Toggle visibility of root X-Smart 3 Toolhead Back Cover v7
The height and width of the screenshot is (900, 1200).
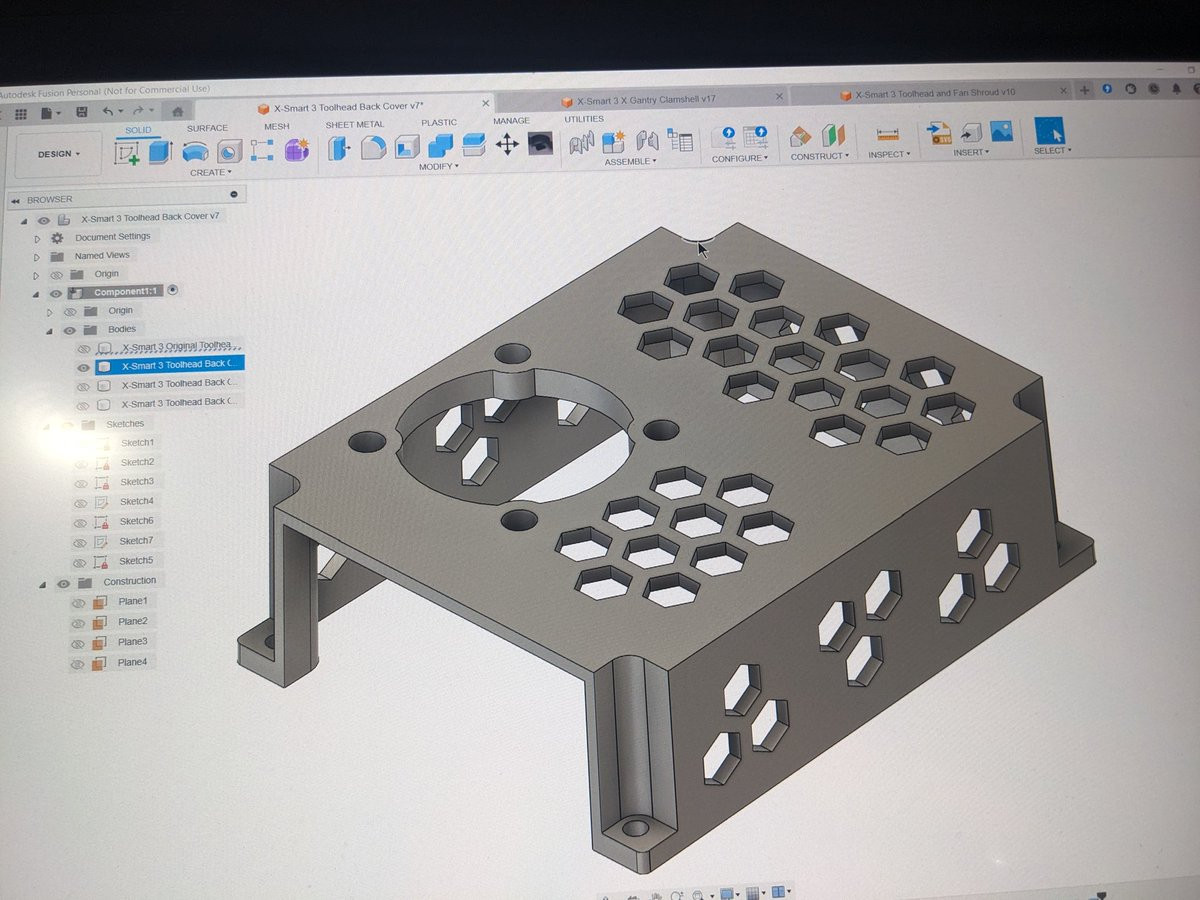pyautogui.click(x=44, y=219)
